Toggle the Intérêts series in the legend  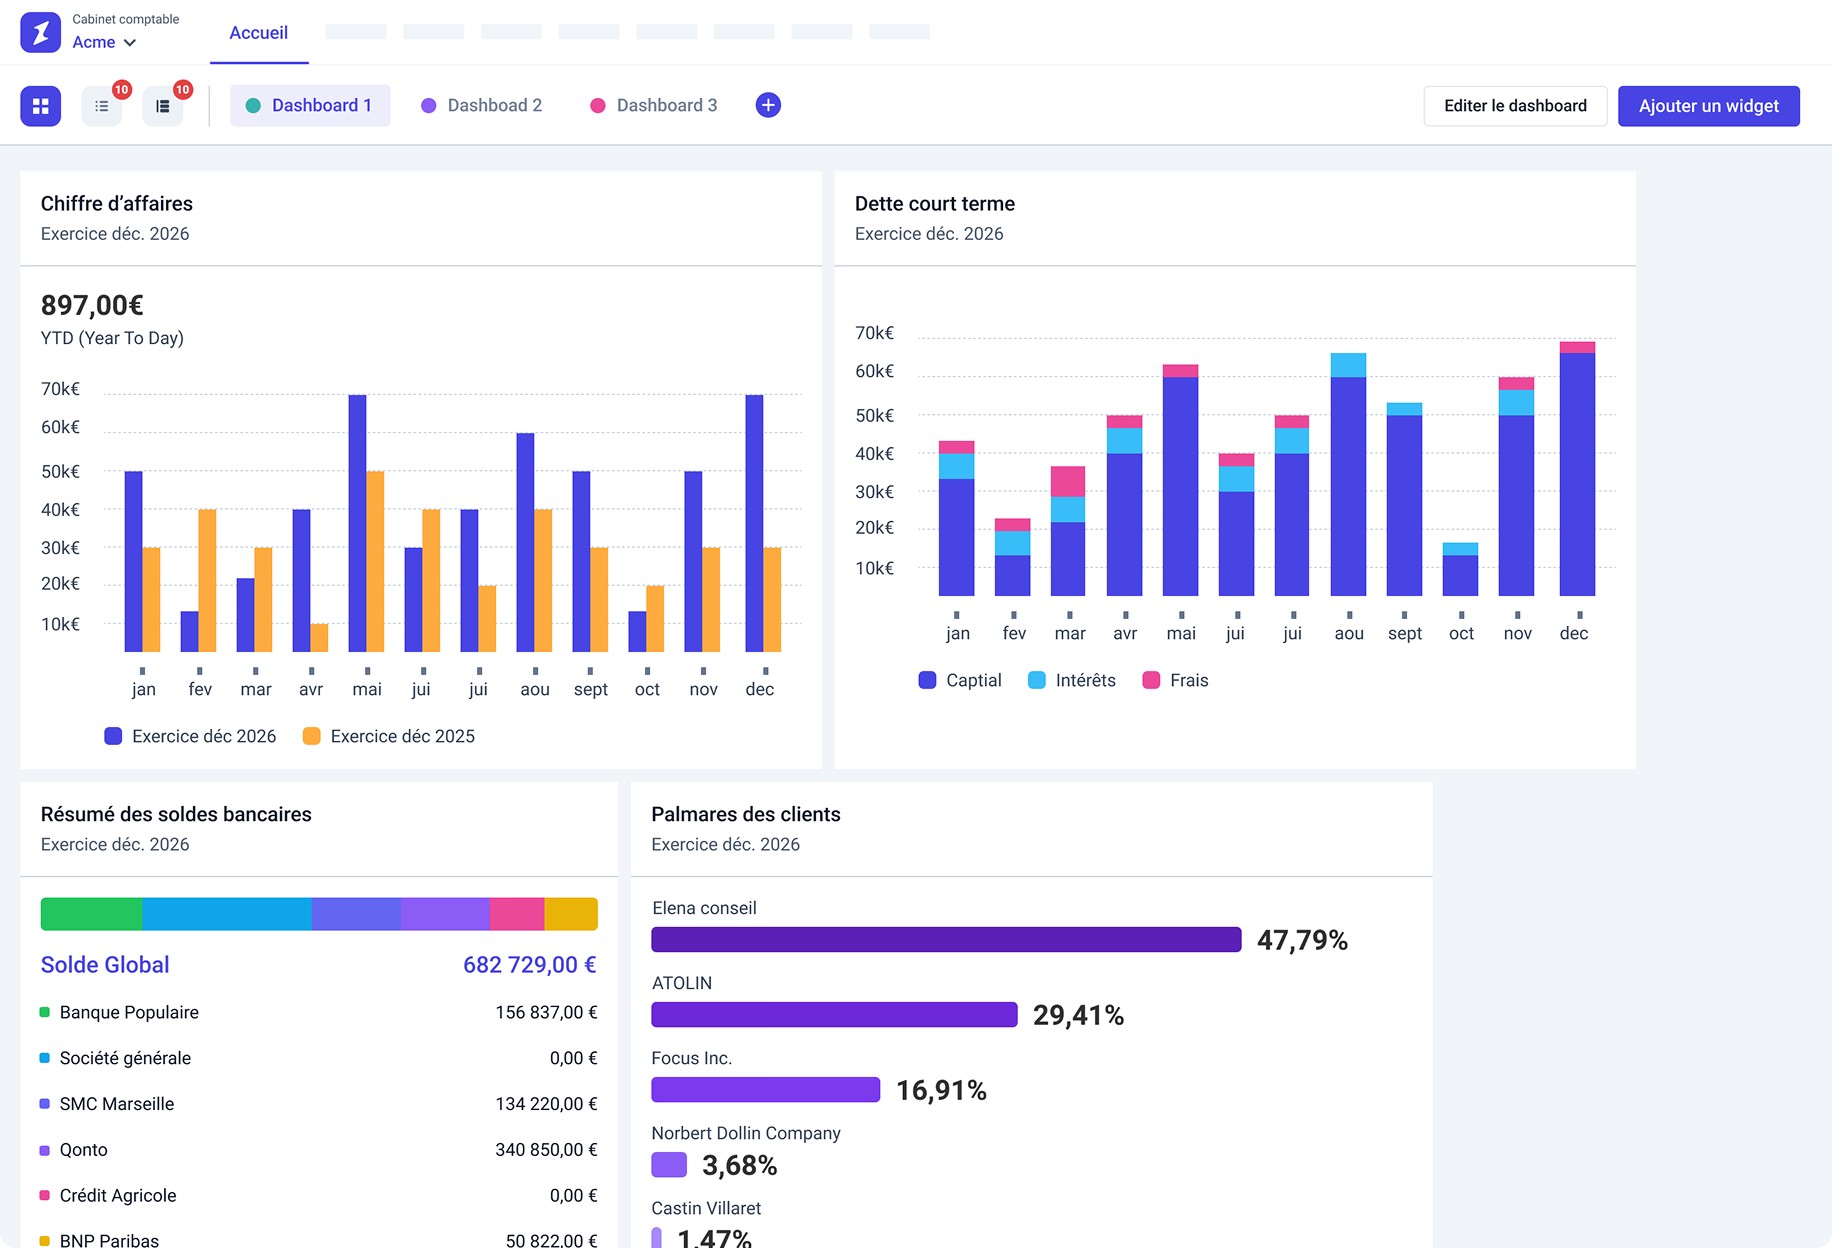1071,680
